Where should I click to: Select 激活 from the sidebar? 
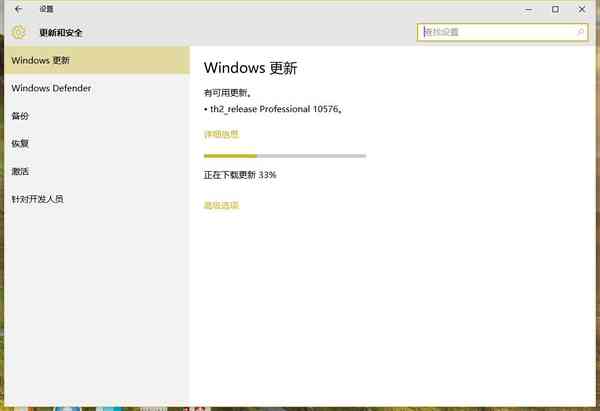20,171
